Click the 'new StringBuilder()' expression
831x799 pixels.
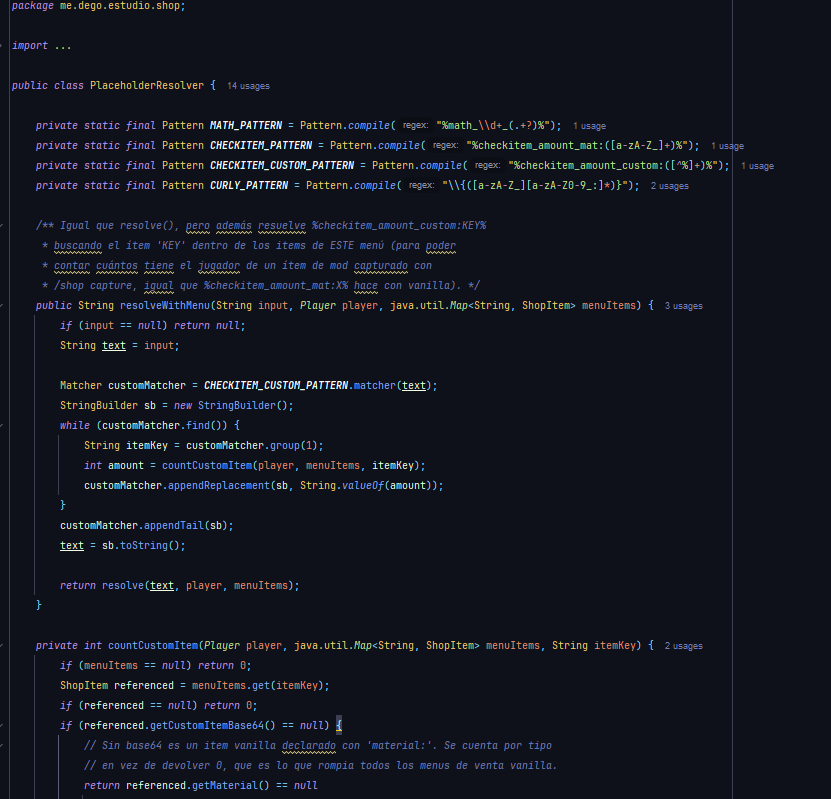tap(231, 405)
